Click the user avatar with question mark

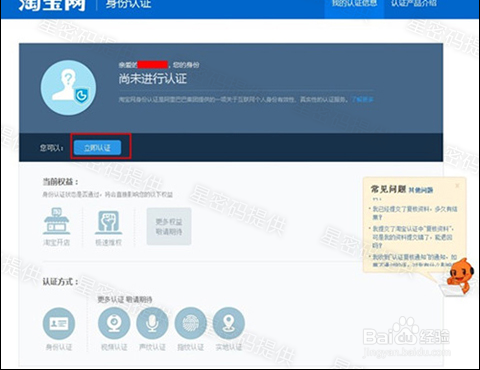tap(68, 87)
